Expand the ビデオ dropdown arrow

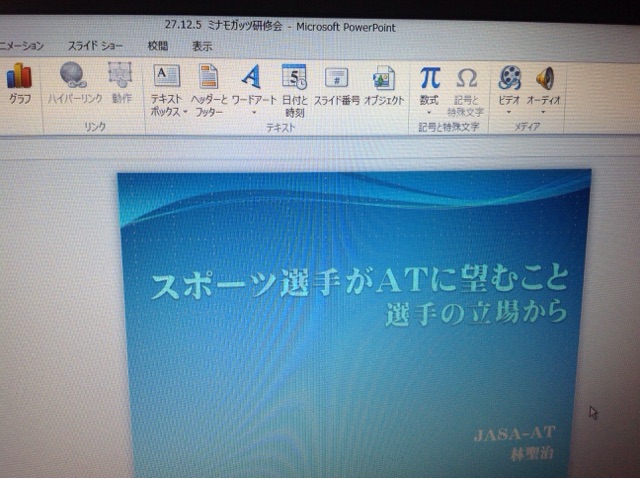(509, 112)
